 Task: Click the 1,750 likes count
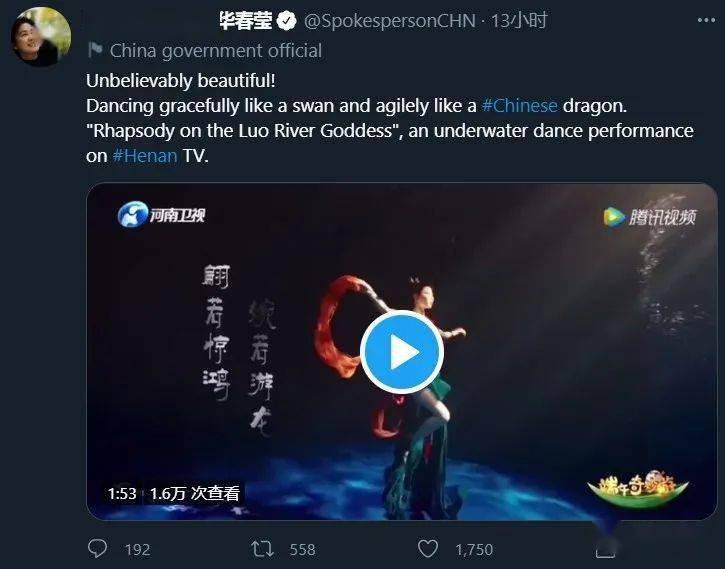(x=474, y=550)
